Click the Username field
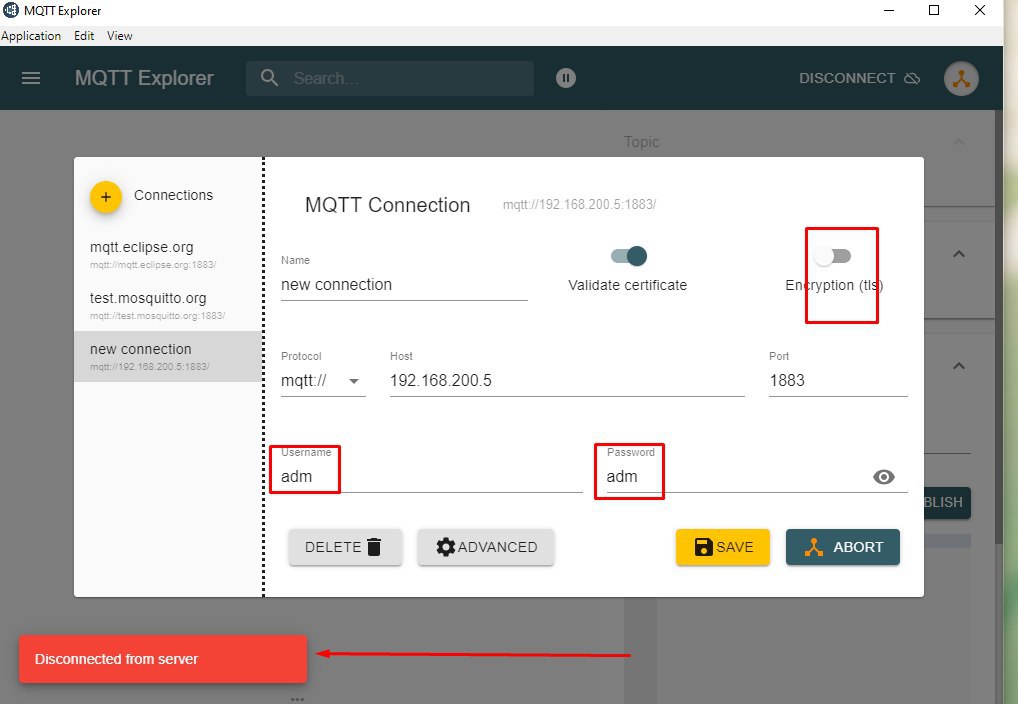1018x704 pixels. (x=431, y=477)
